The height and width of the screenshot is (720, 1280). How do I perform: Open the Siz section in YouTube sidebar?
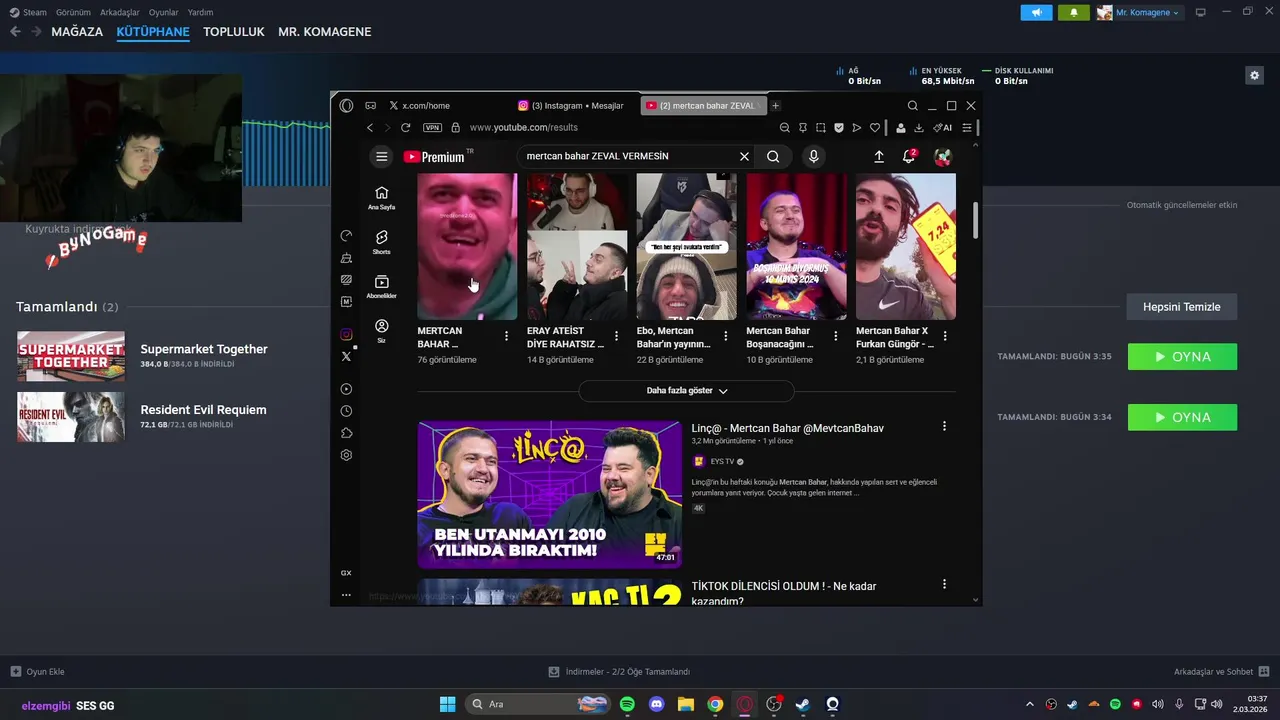pos(381,330)
